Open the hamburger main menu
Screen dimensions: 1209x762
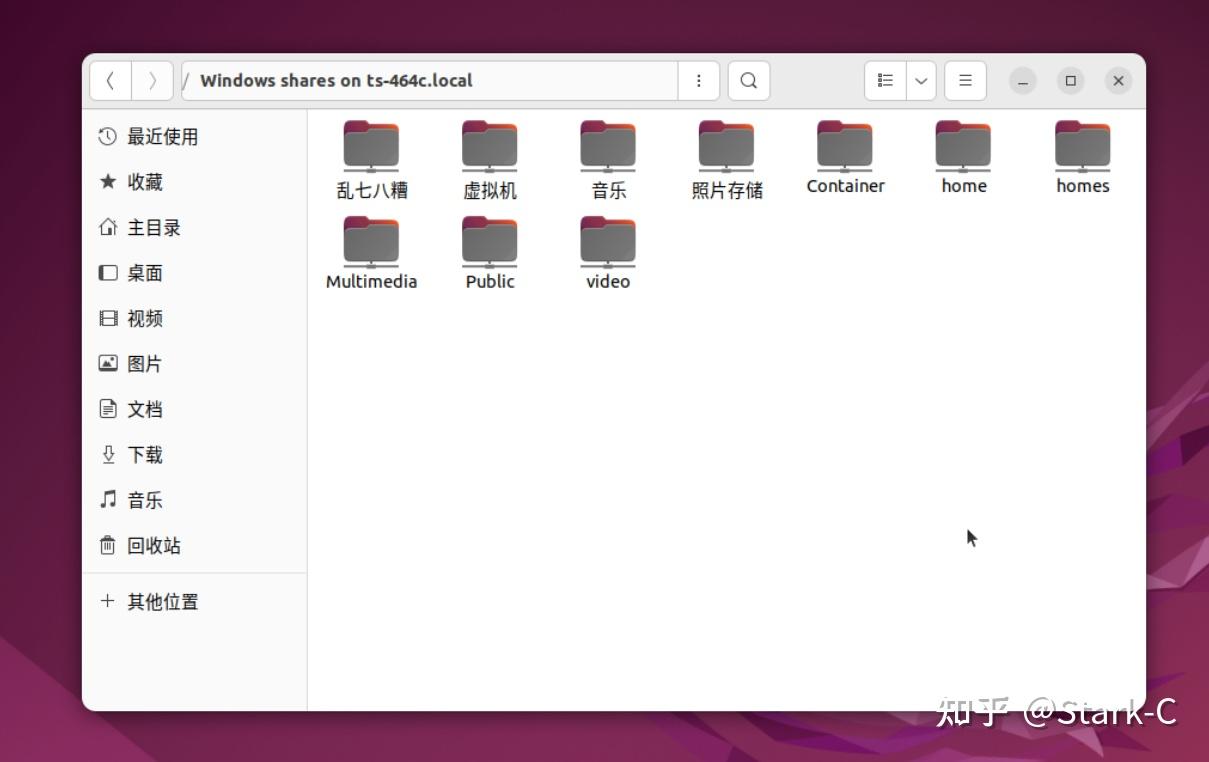965,80
